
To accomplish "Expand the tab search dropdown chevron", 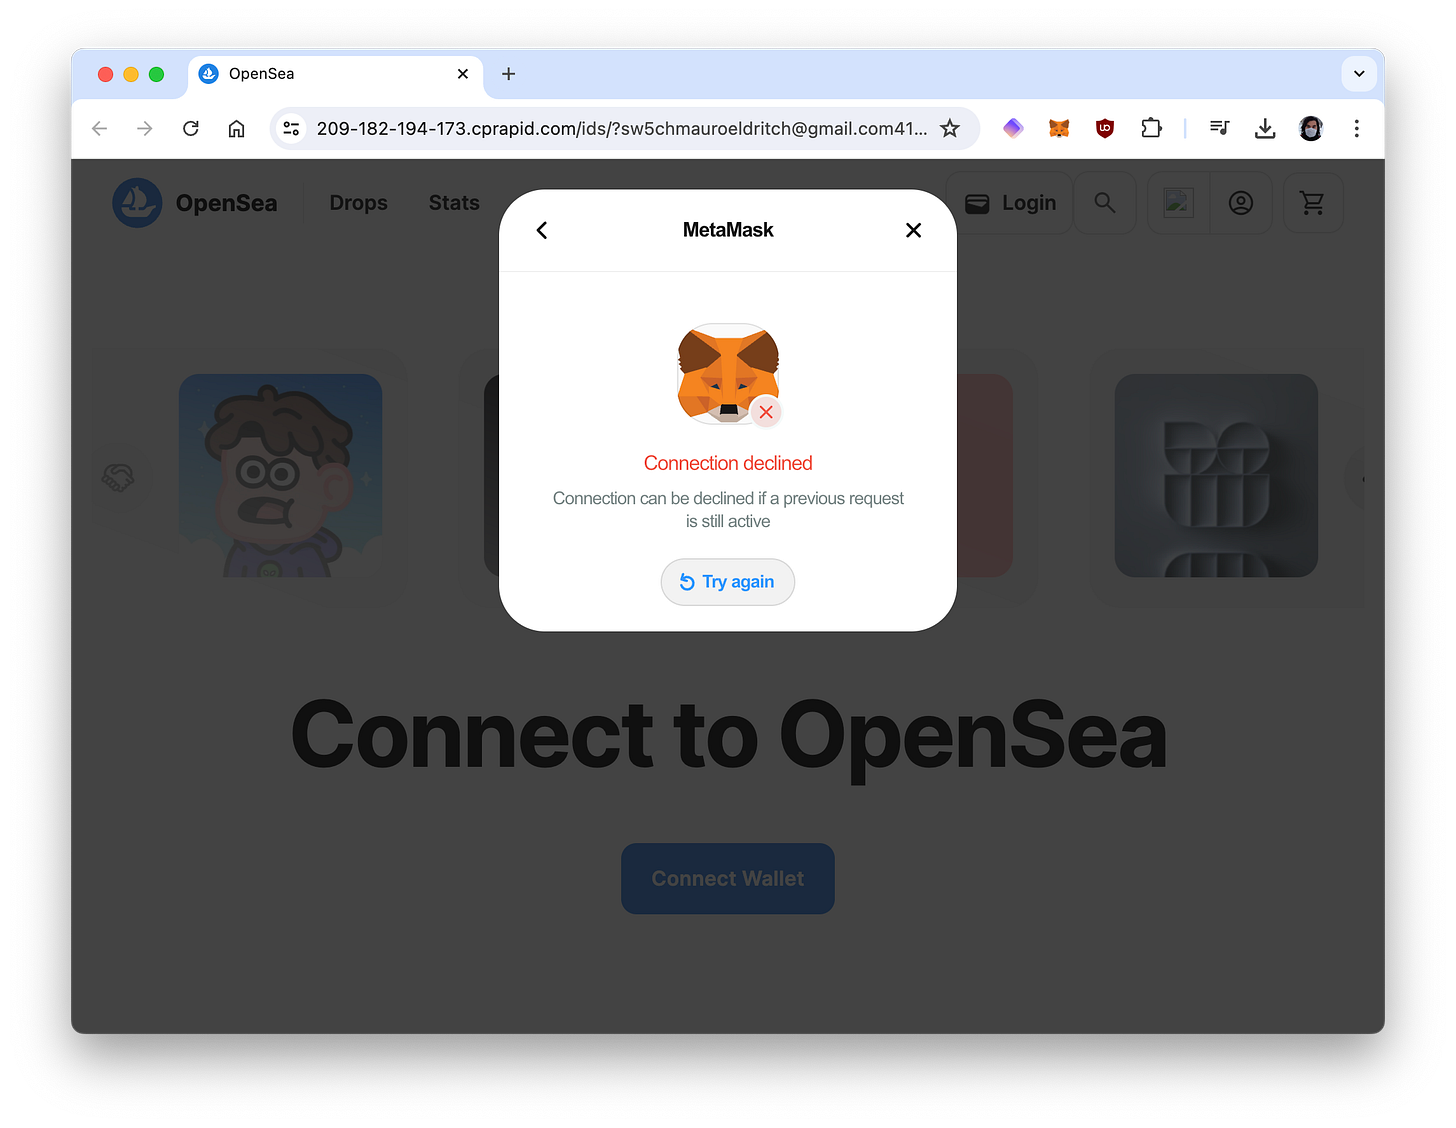I will (1359, 74).
